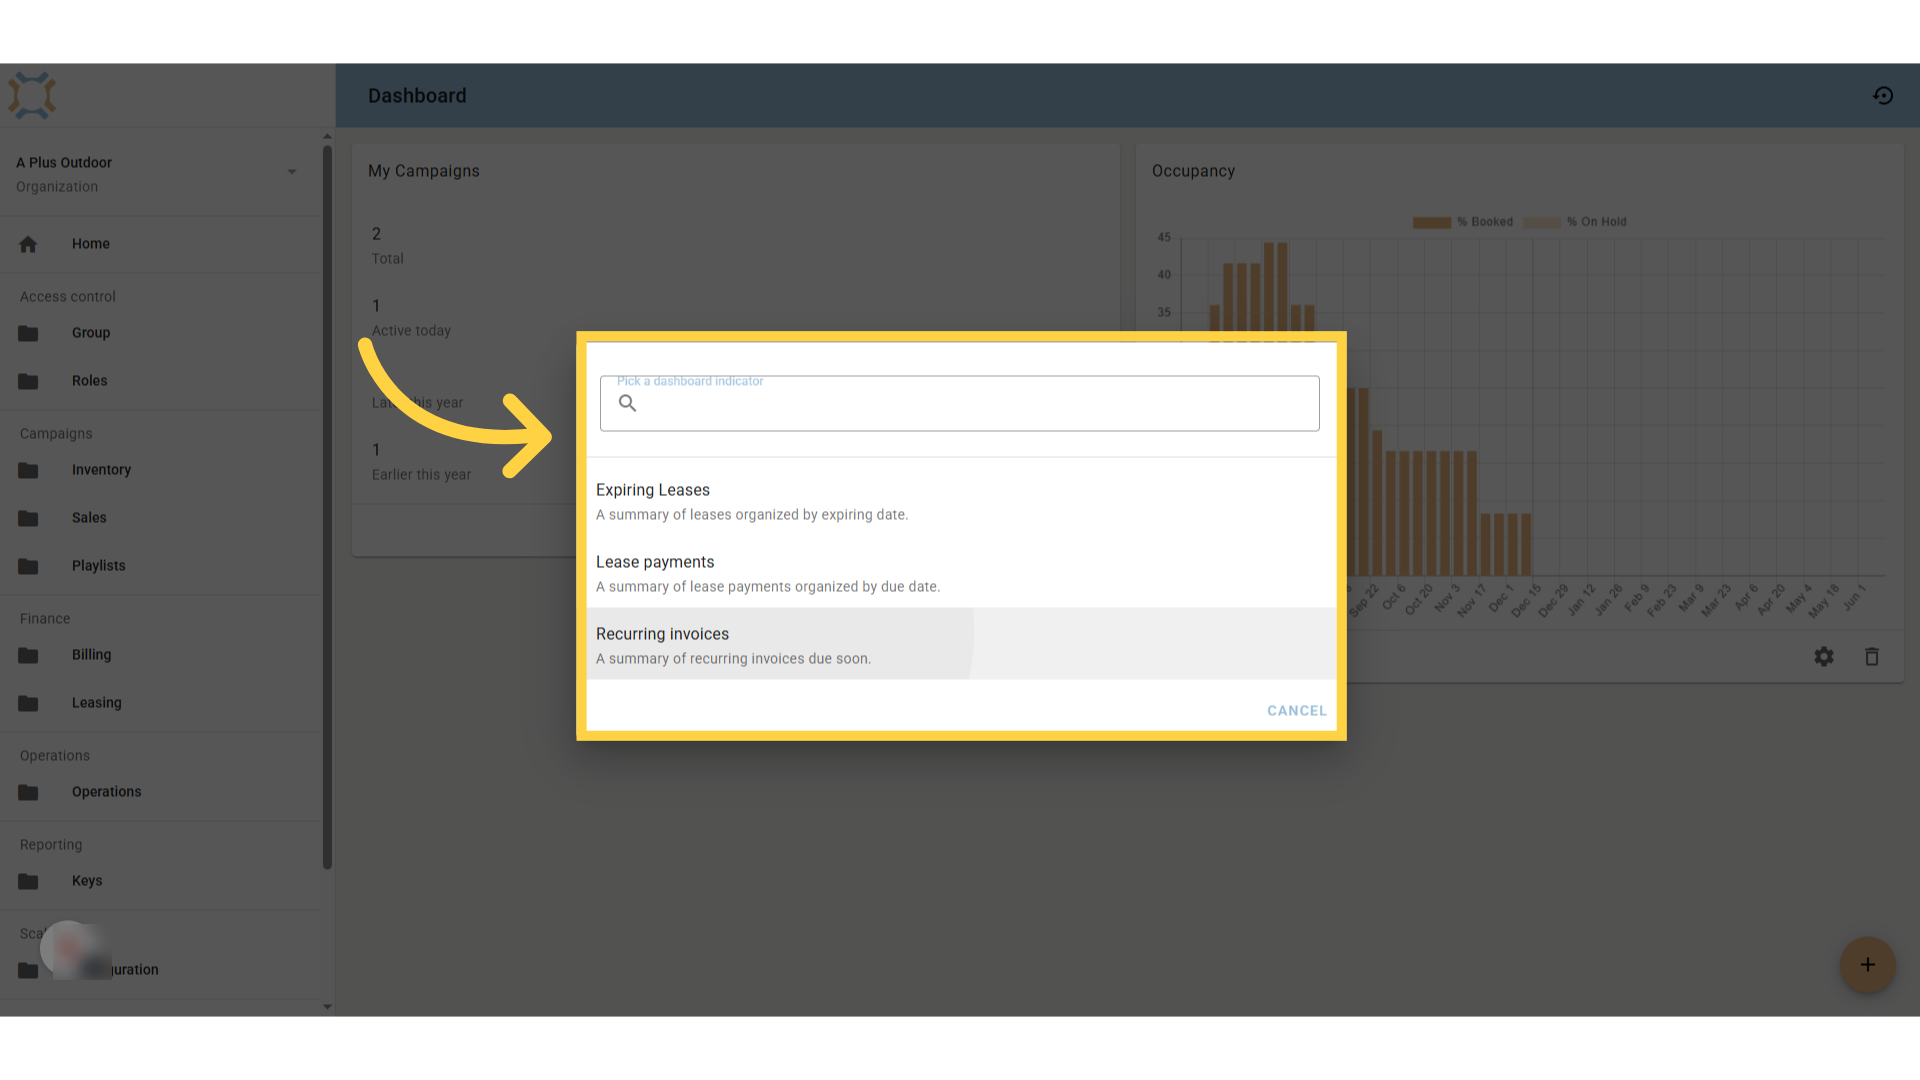
Task: Open Inventory under Campaigns
Action: click(x=160, y=470)
